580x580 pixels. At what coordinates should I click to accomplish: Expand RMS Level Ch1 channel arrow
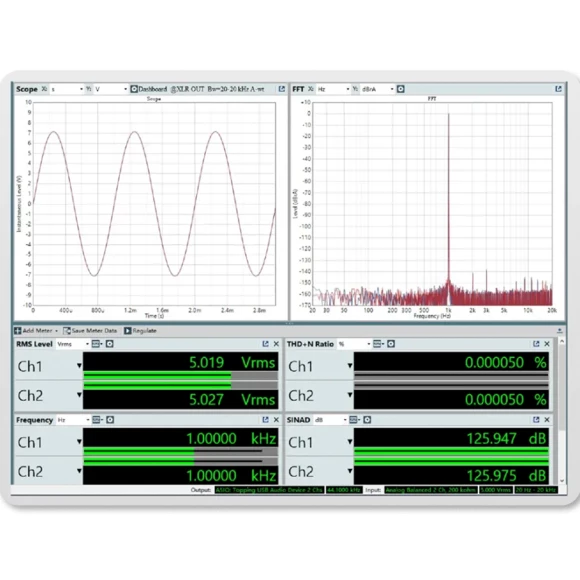79,366
